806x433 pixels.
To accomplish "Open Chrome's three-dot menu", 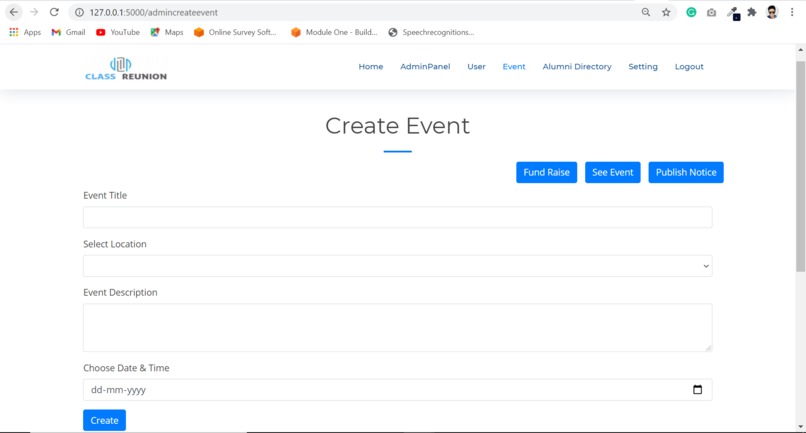I will pyautogui.click(x=792, y=12).
